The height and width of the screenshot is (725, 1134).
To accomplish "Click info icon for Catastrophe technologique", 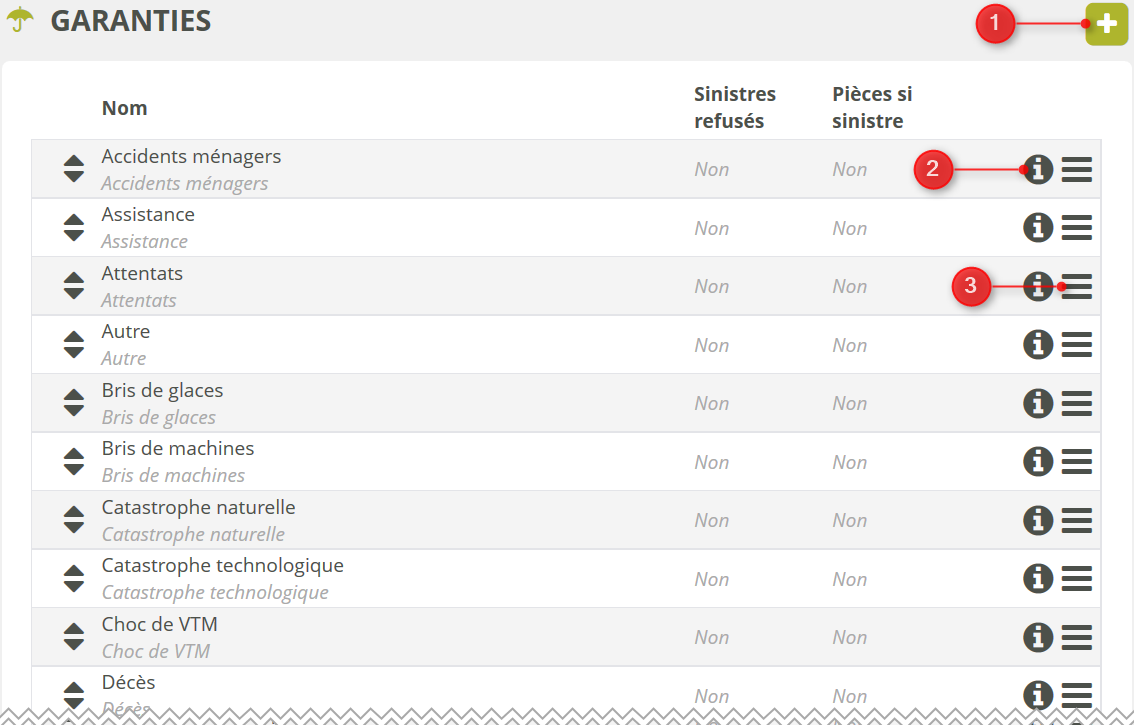I will [1038, 579].
